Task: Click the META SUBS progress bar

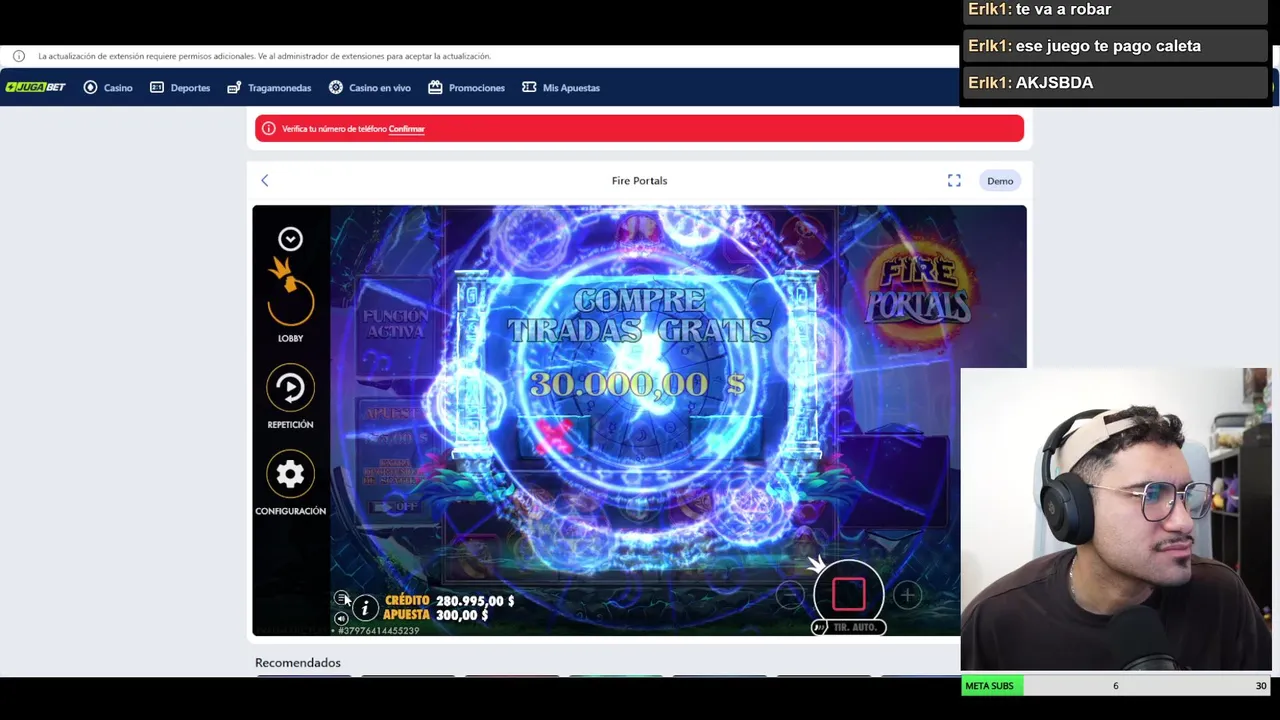Action: tap(1116, 686)
